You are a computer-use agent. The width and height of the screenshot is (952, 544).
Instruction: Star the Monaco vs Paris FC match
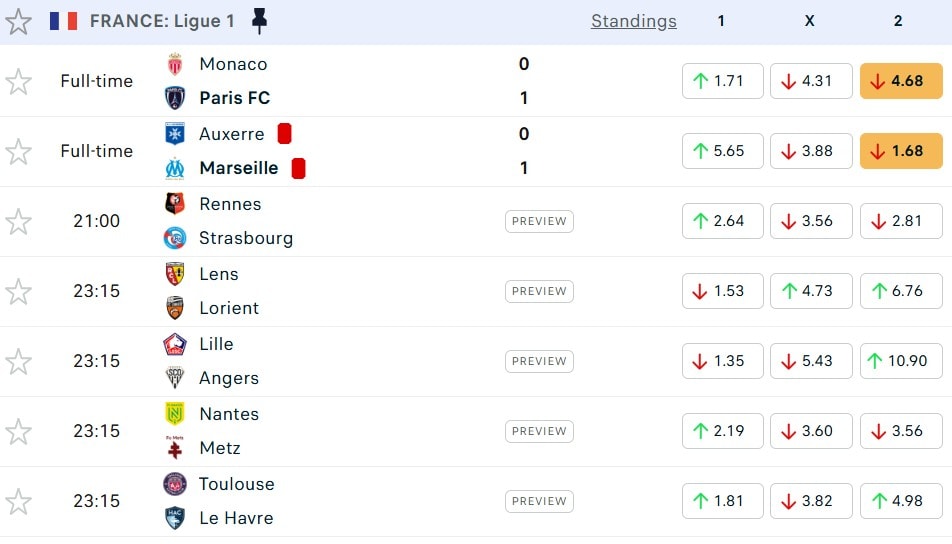19,81
